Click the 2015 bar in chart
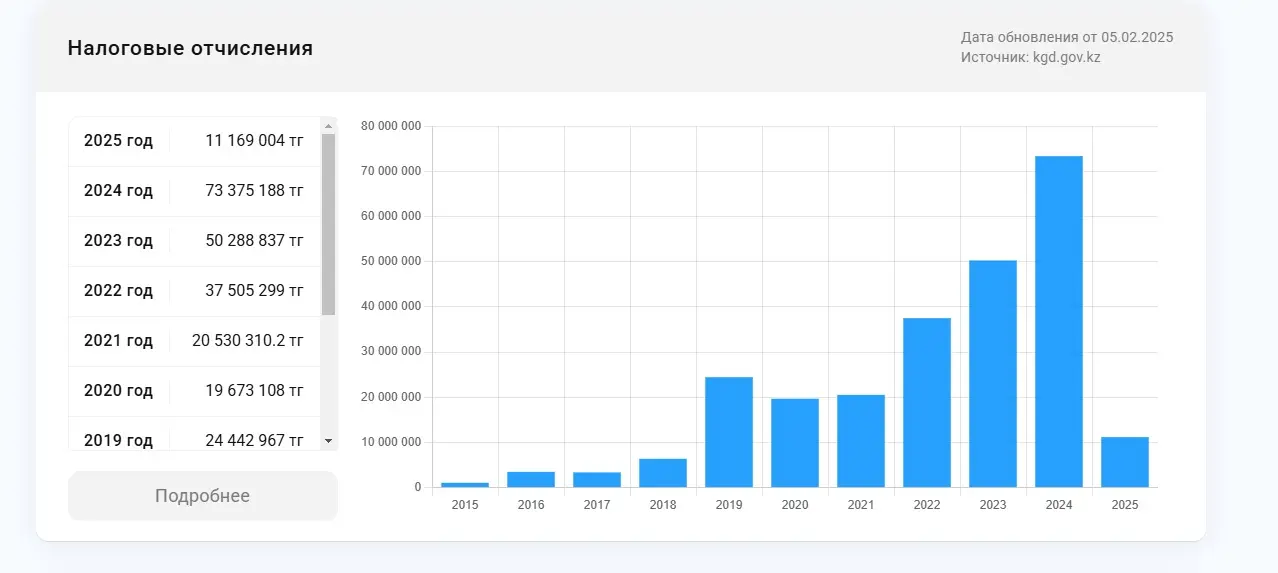 point(465,485)
